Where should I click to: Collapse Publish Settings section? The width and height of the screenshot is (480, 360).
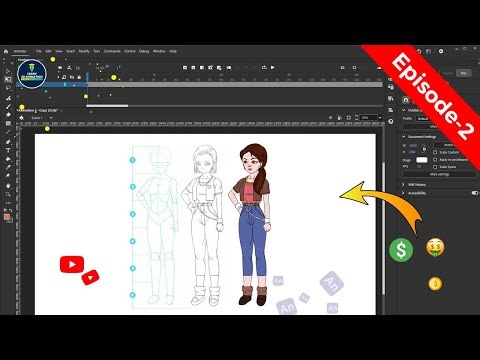click(403, 110)
